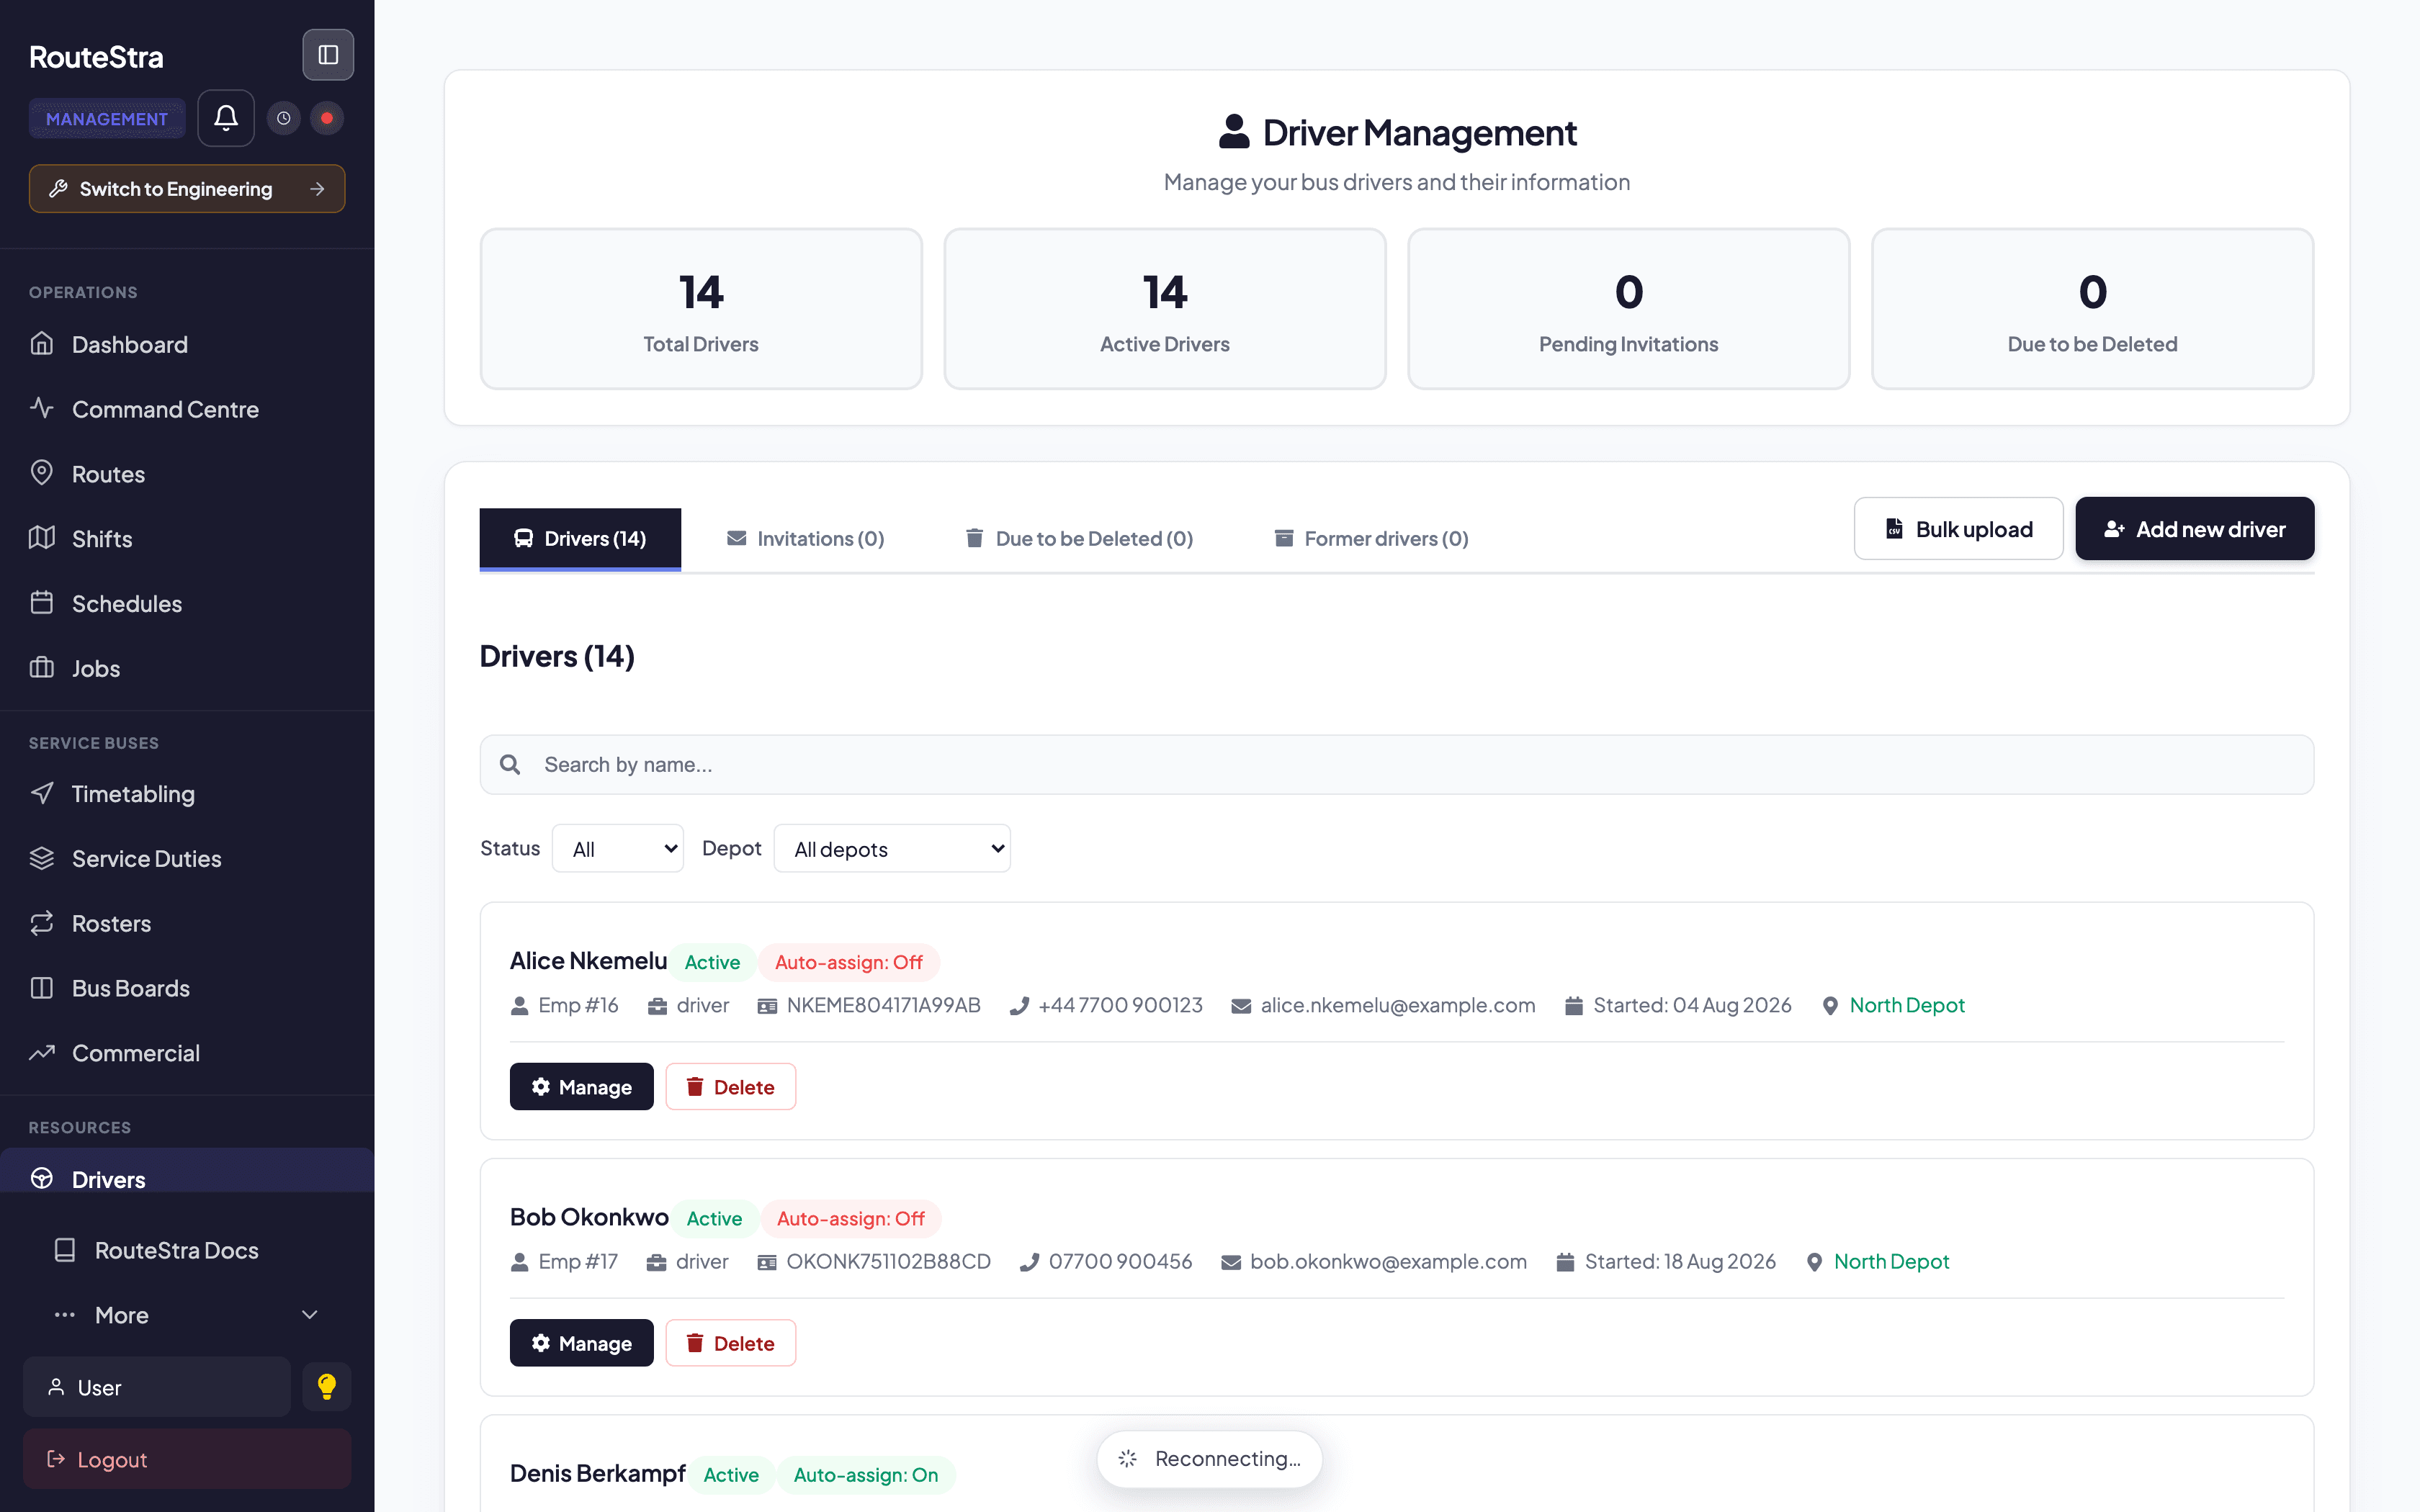Click the Reconnecting status toast

tap(1209, 1459)
